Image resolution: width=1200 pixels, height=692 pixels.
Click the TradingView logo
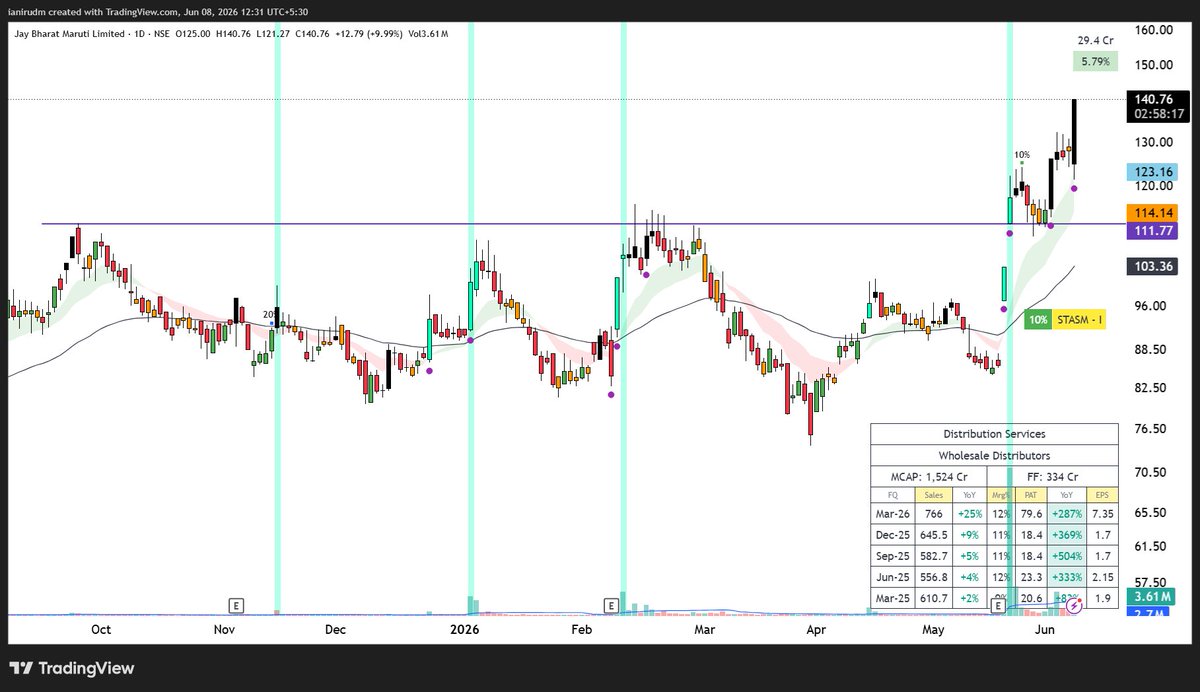[72, 668]
